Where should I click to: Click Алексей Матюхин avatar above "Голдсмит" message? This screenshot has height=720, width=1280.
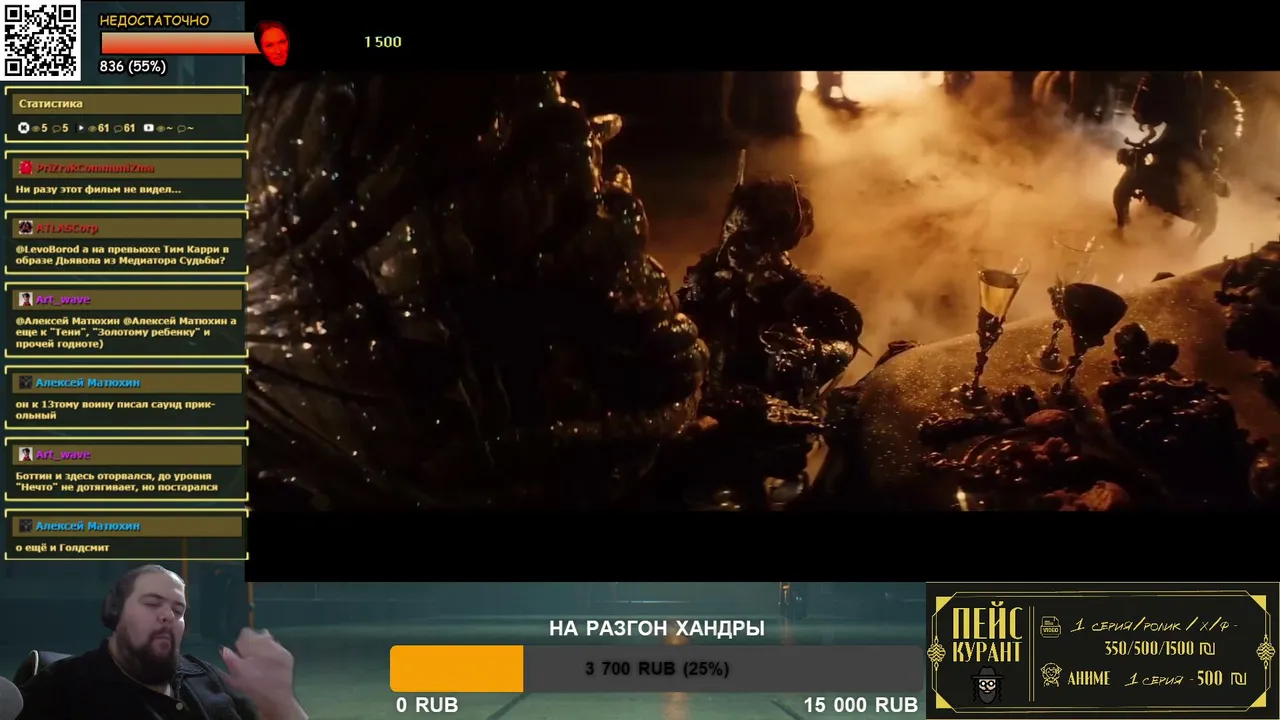pyautogui.click(x=26, y=525)
